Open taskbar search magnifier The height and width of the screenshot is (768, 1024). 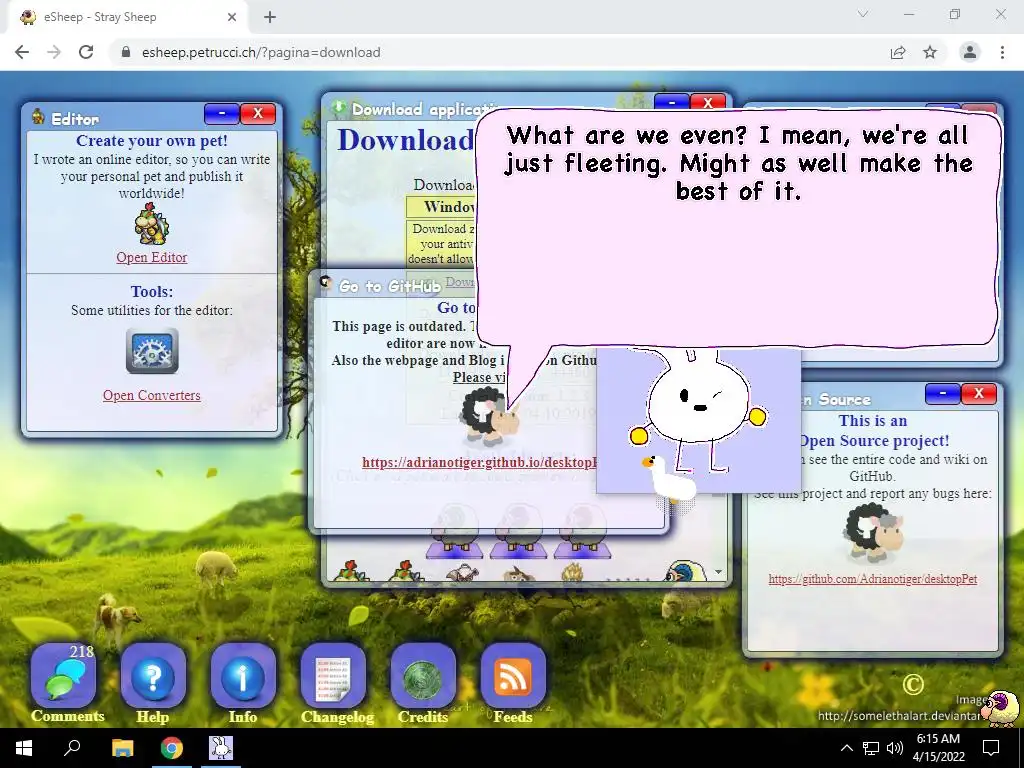72,748
